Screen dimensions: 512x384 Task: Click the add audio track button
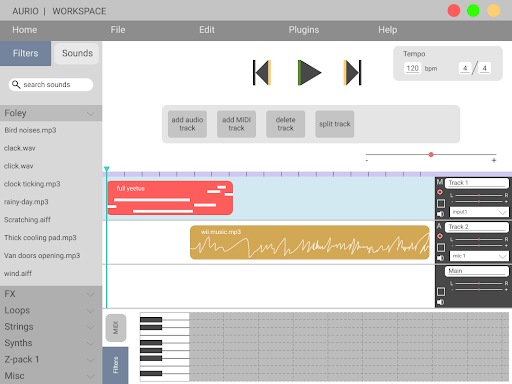tap(187, 124)
